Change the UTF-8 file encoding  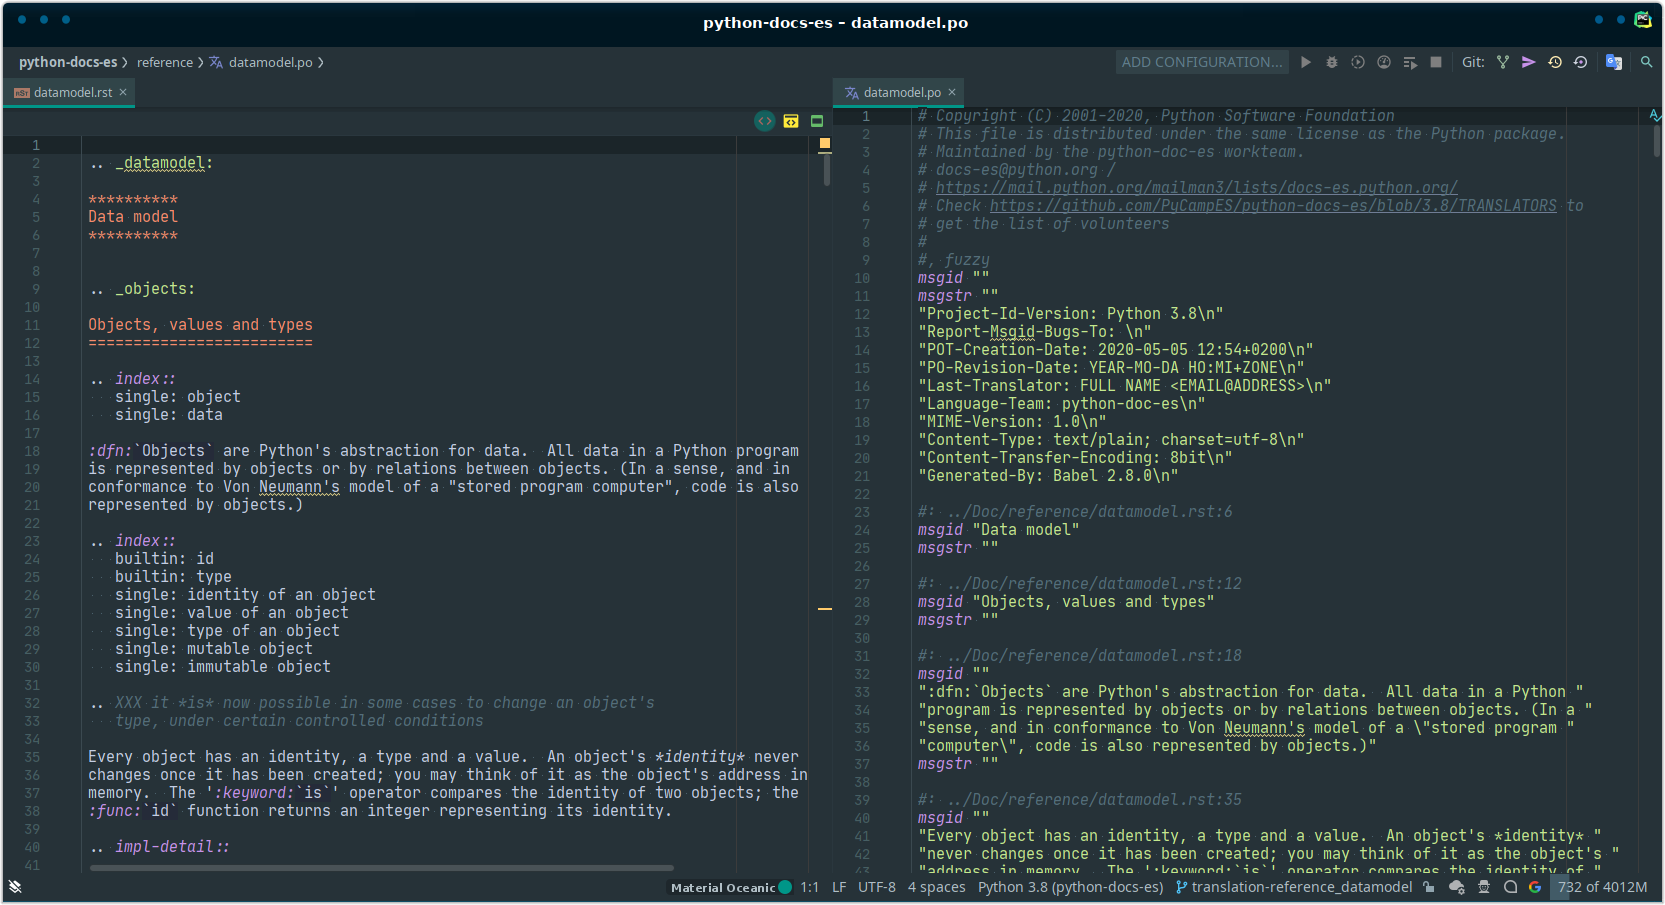point(877,887)
